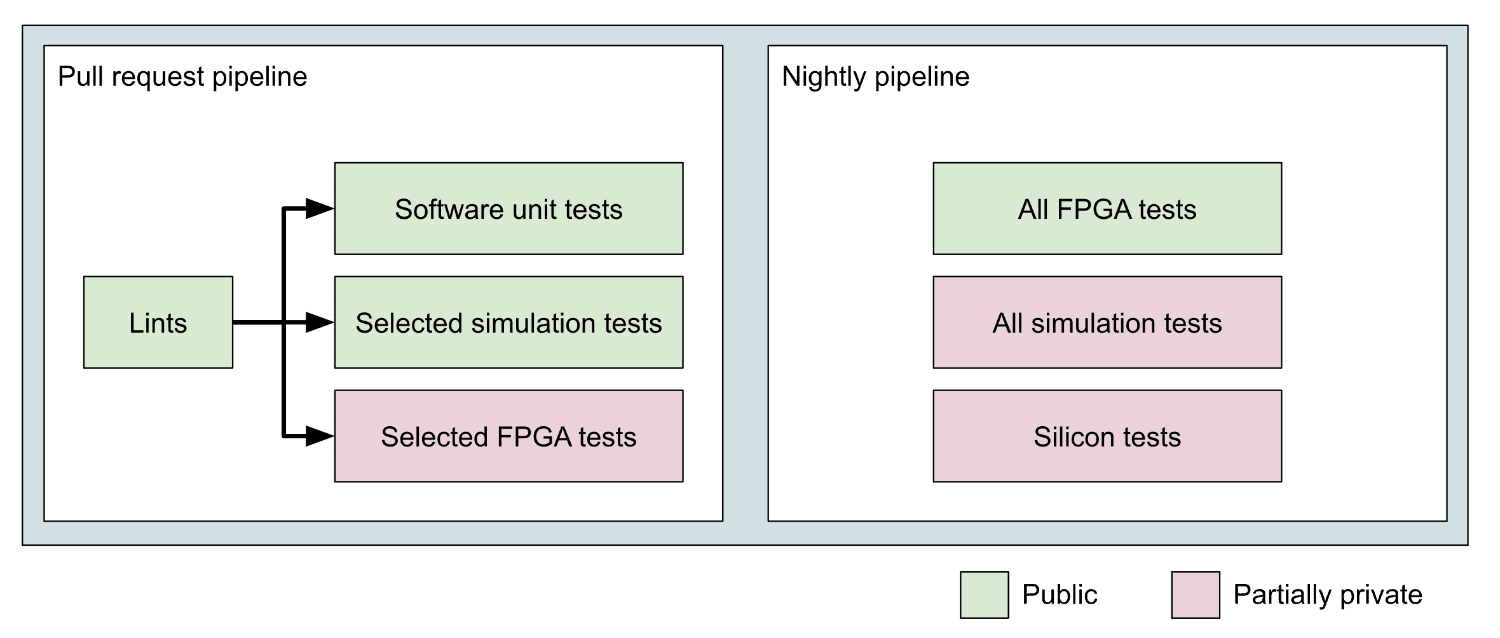Click the Public legend label
The image size is (1500, 638).
(x=1059, y=595)
